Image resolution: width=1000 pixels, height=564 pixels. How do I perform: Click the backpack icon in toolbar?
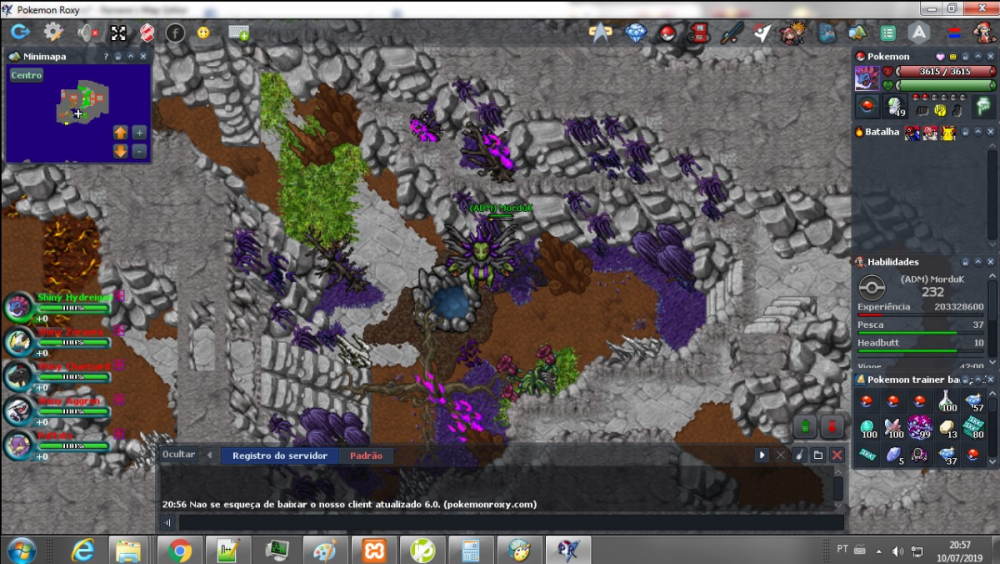[x=827, y=32]
